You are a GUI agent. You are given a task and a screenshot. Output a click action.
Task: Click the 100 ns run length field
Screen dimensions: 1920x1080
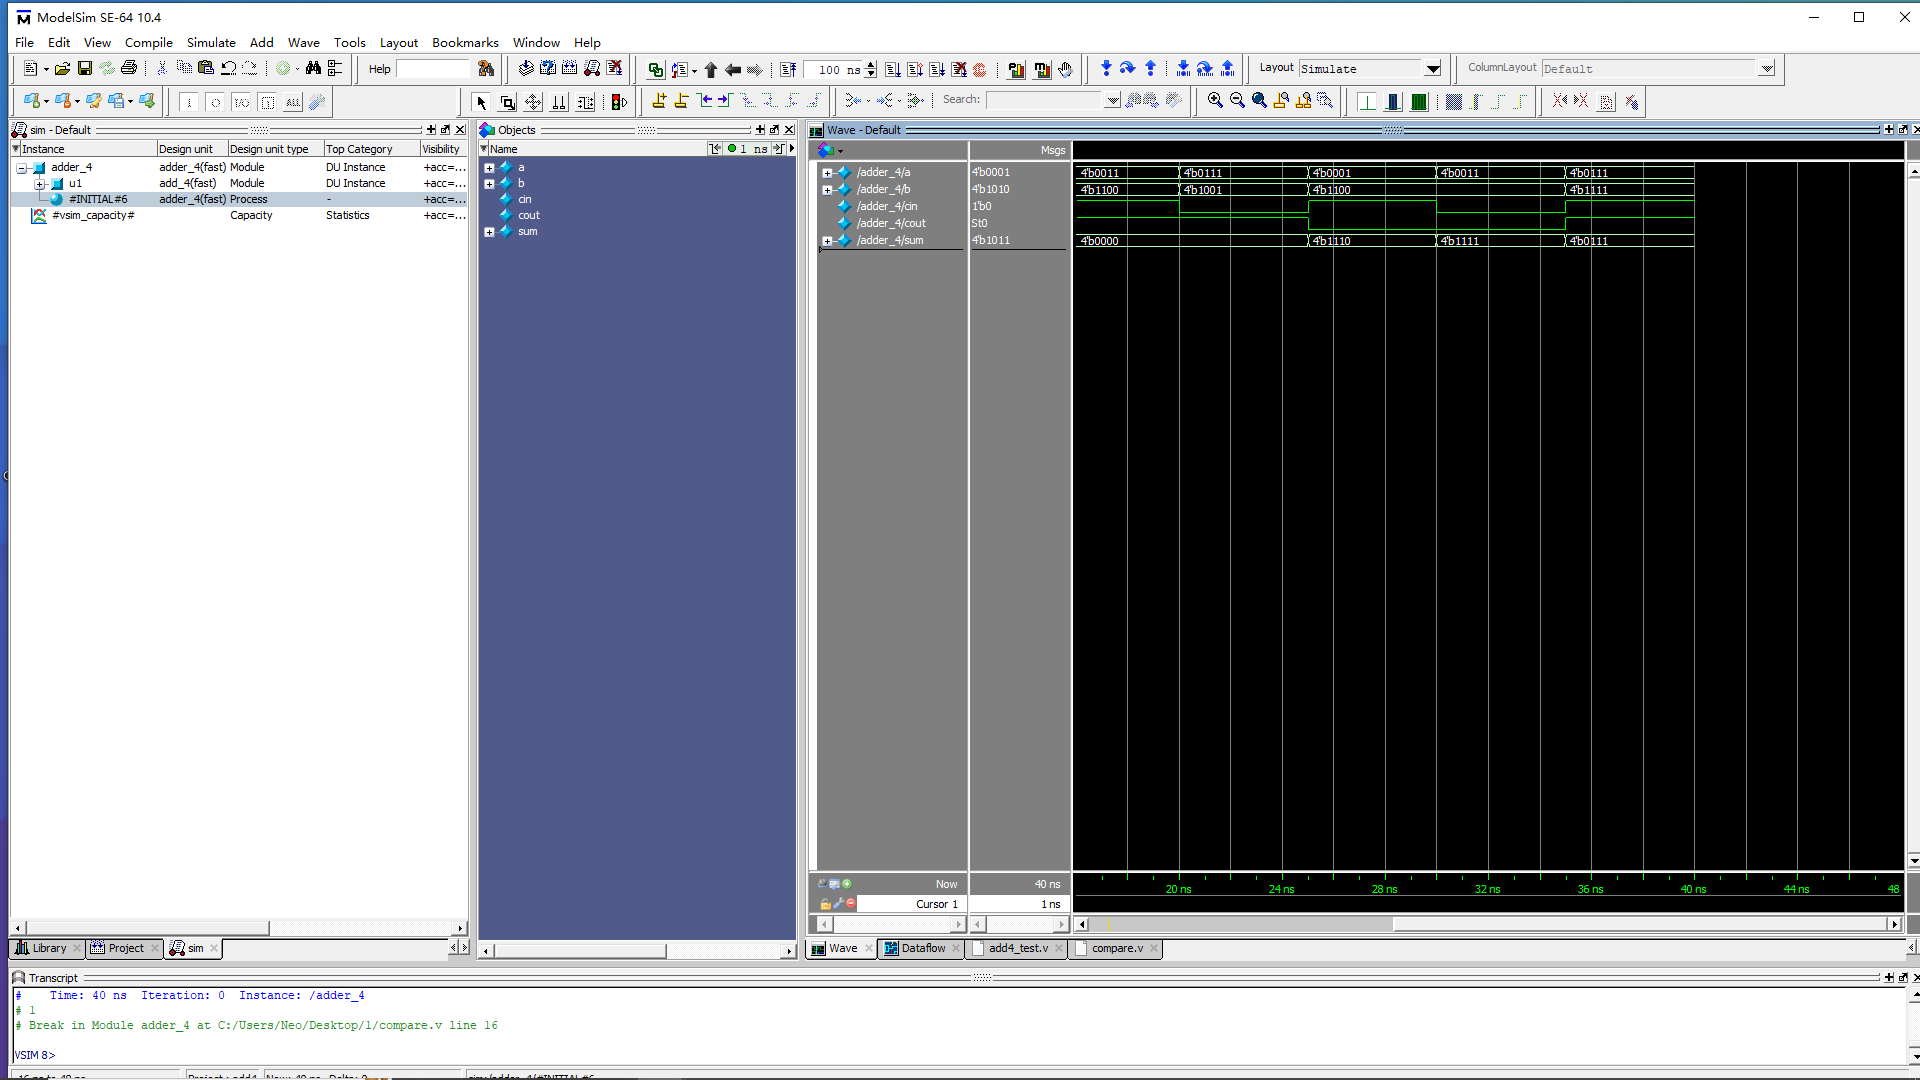835,69
